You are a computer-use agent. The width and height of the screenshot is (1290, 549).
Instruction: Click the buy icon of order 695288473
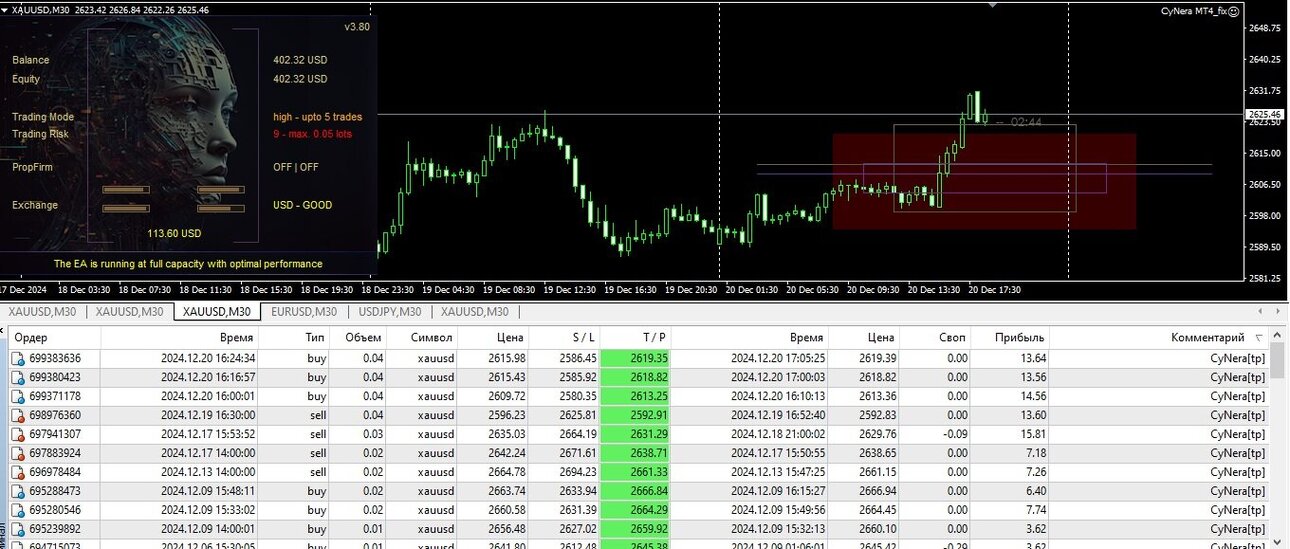pyautogui.click(x=18, y=491)
